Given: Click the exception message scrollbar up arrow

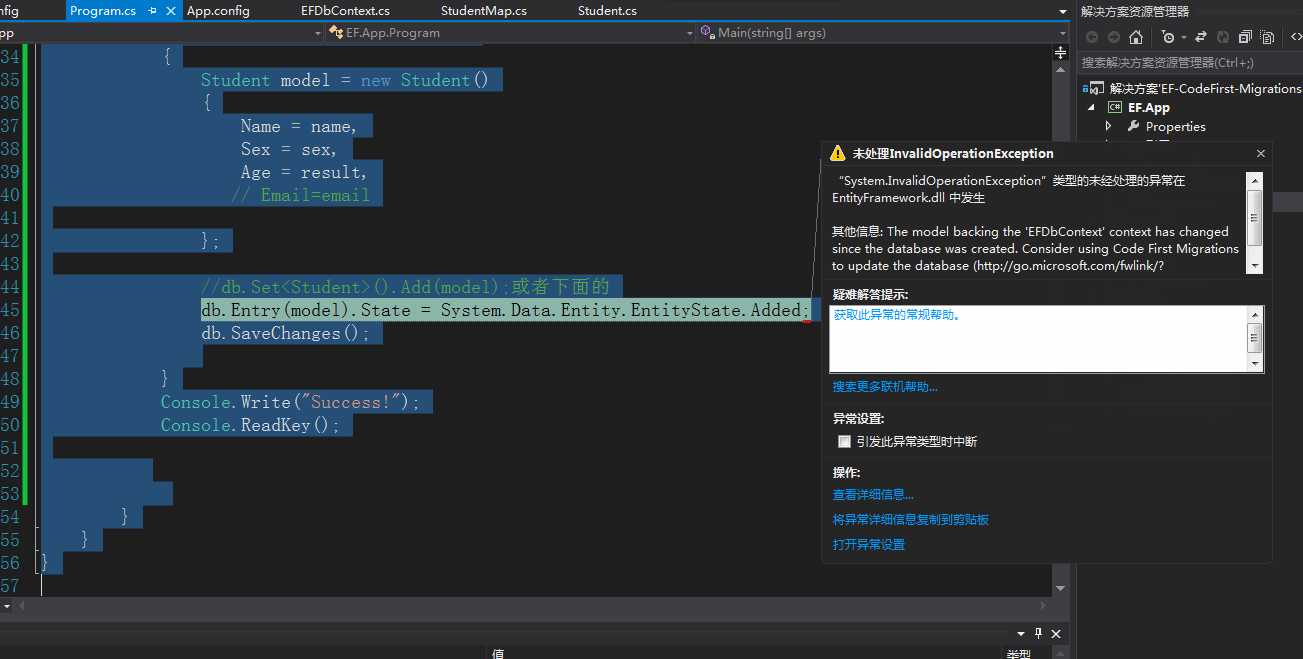Looking at the screenshot, I should click(x=1255, y=179).
